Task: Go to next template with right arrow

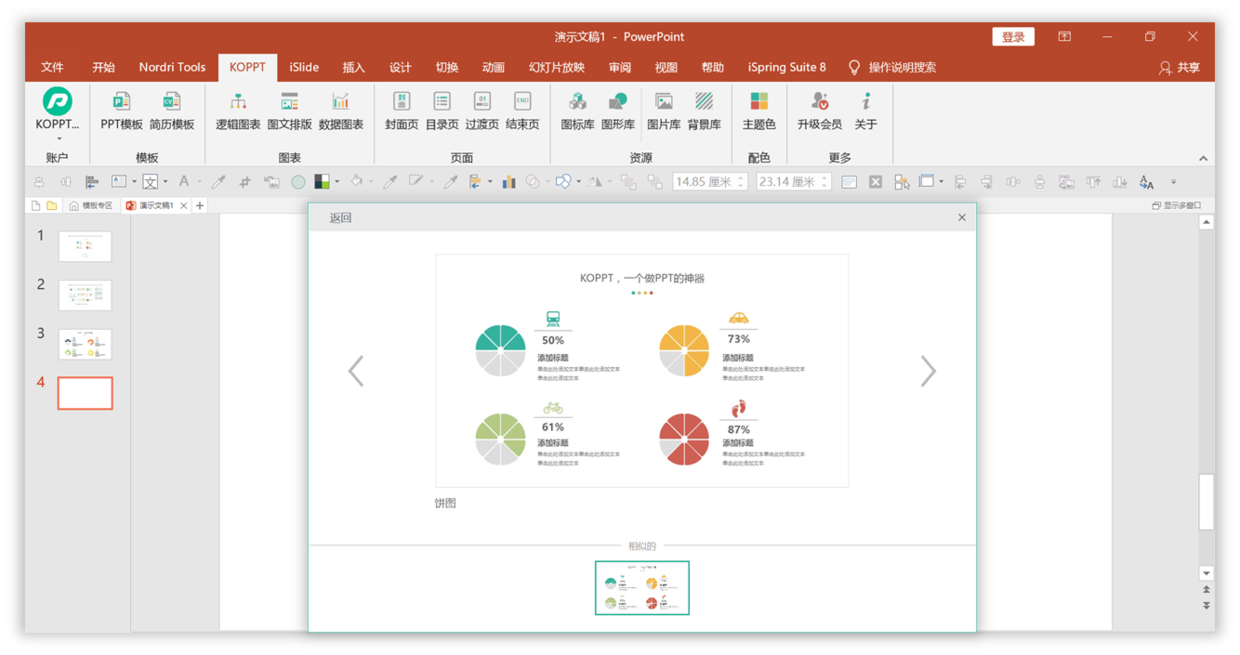Action: coord(928,371)
